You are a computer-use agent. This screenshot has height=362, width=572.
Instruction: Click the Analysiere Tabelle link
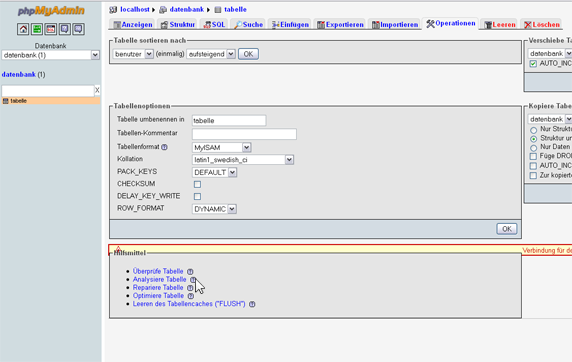159,280
